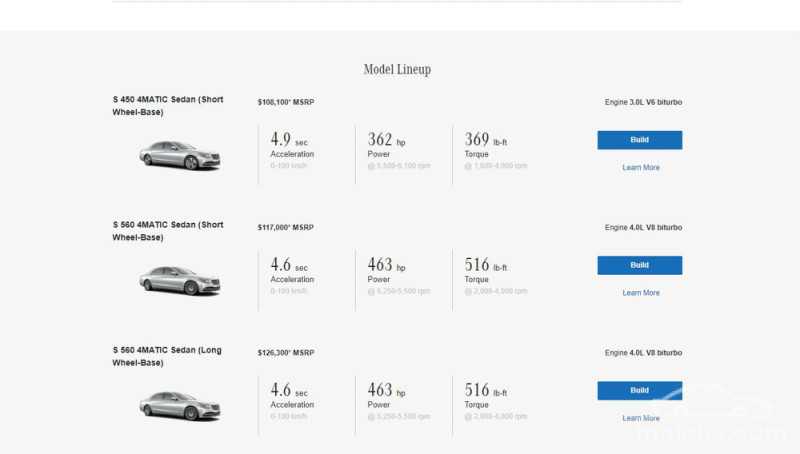Select the S 450 4MATIC car image
The width and height of the screenshot is (800, 454).
point(179,155)
